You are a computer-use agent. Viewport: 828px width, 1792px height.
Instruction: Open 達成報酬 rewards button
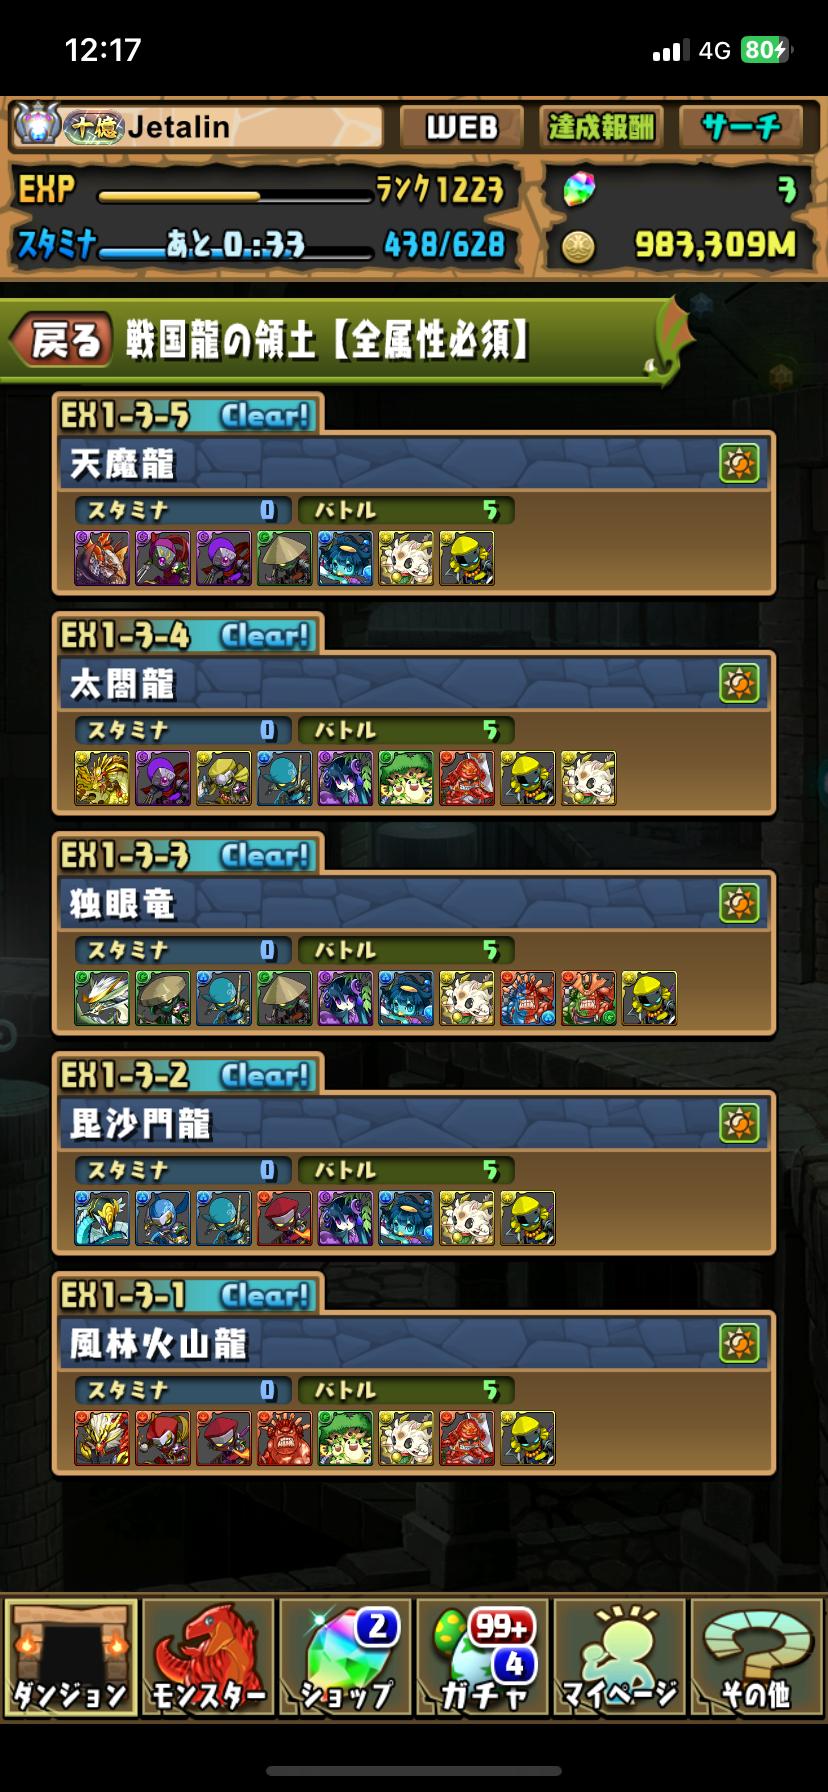pyautogui.click(x=601, y=127)
